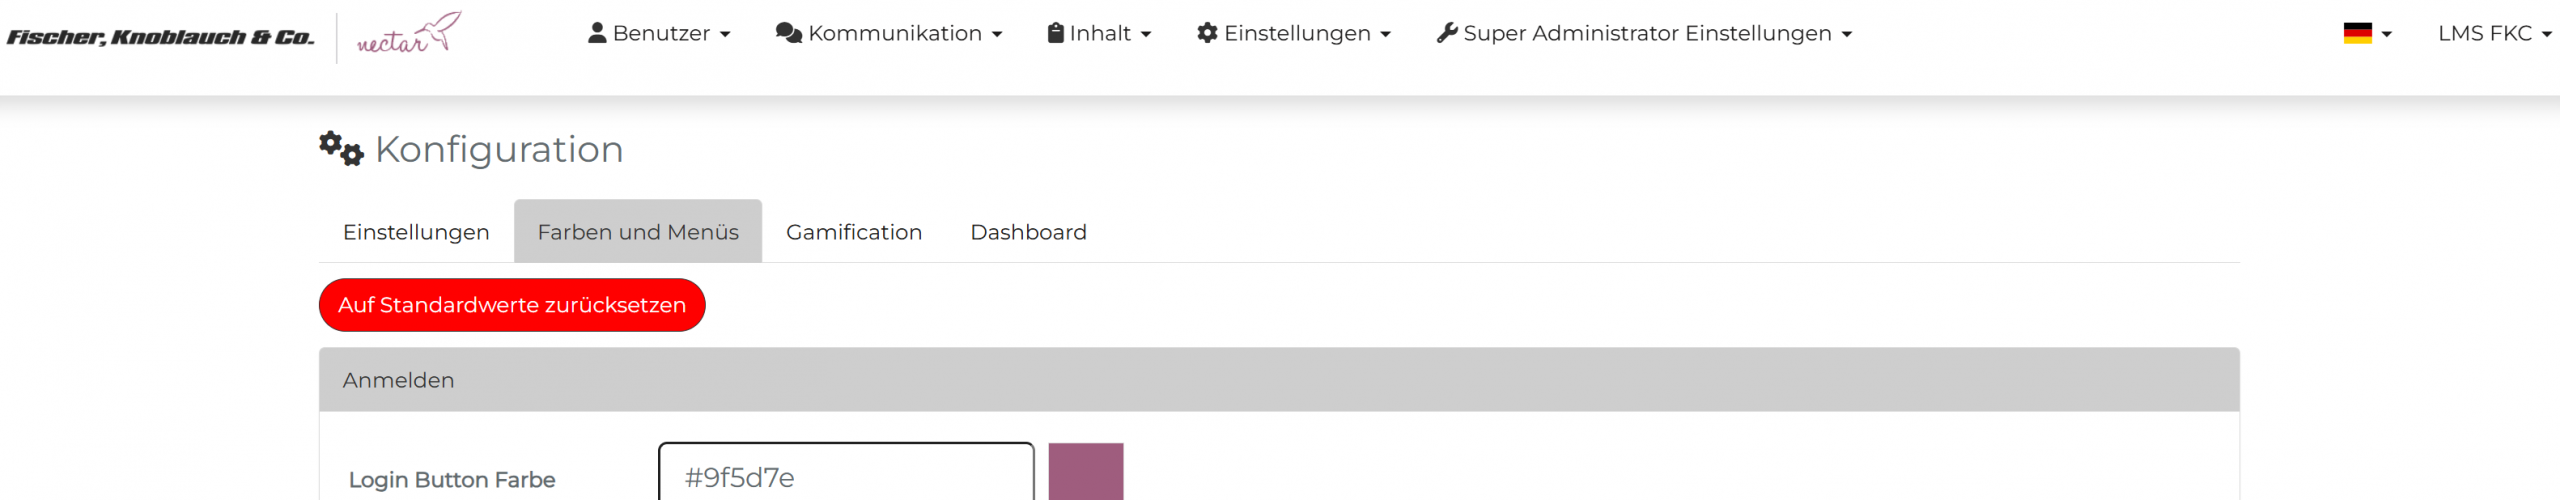Click the Fischer, Knoblauch & Co. logo
Viewport: 2560px width, 500px height.
[x=160, y=37]
